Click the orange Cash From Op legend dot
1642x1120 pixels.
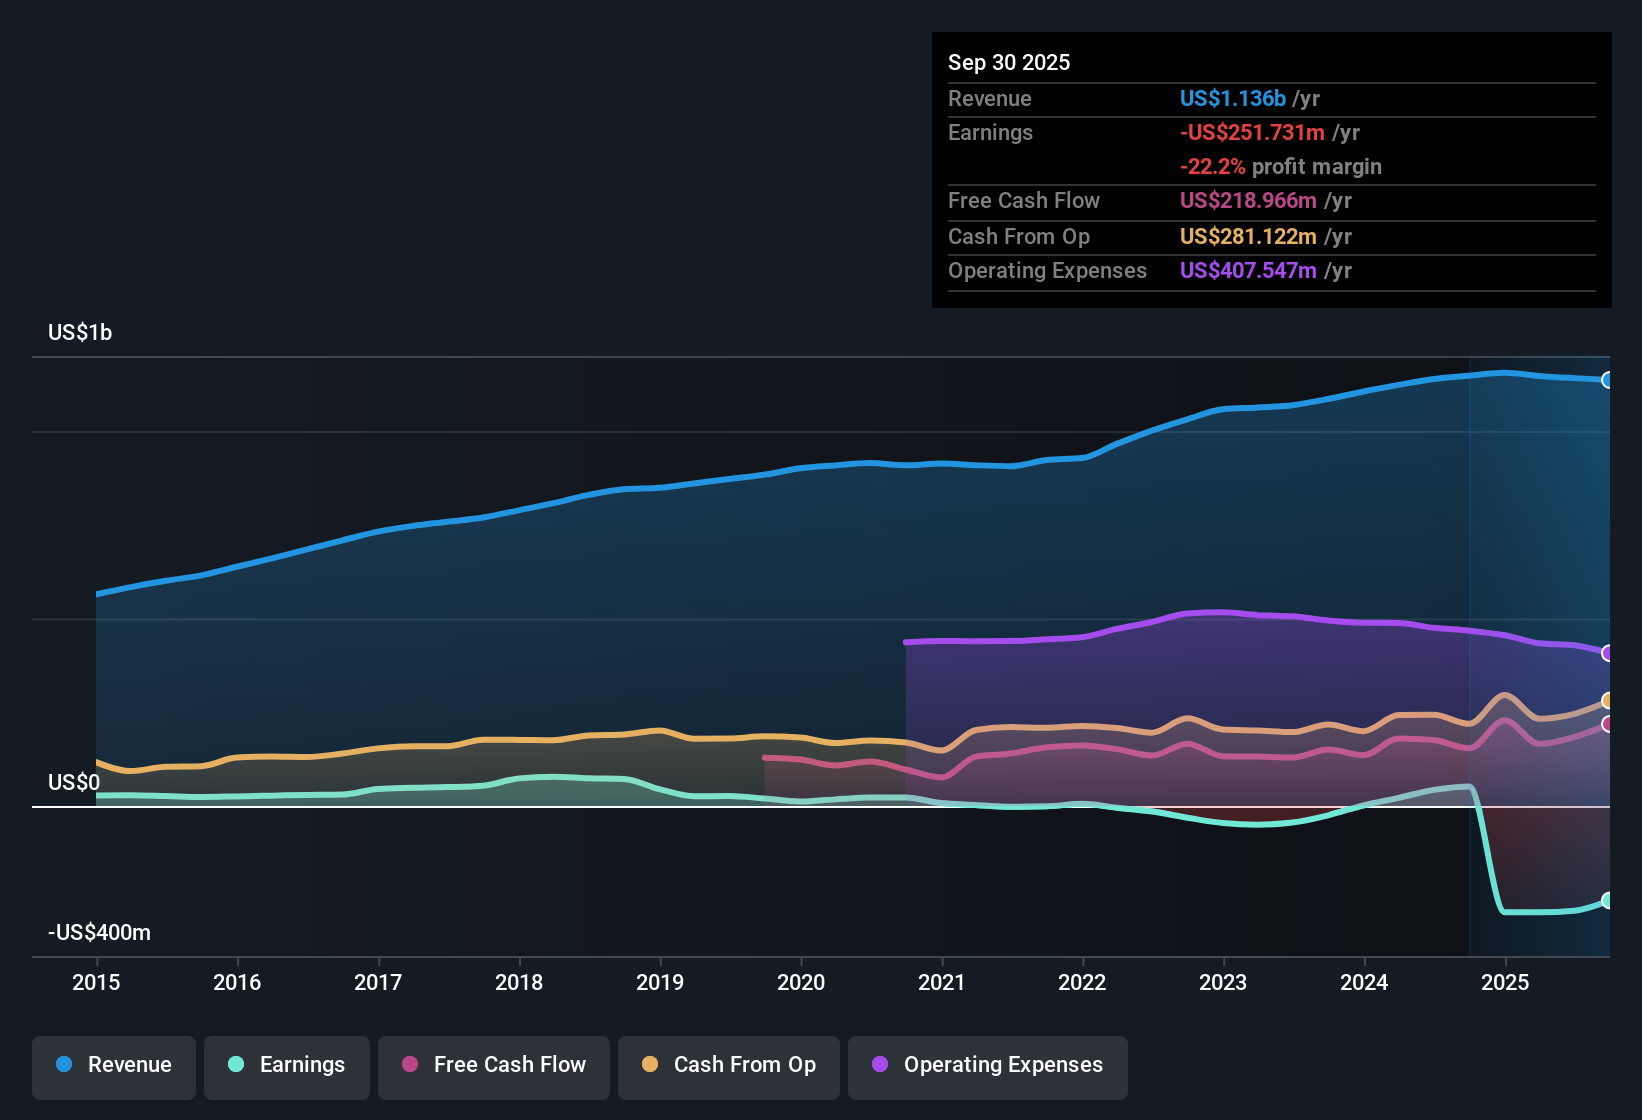click(x=650, y=1065)
